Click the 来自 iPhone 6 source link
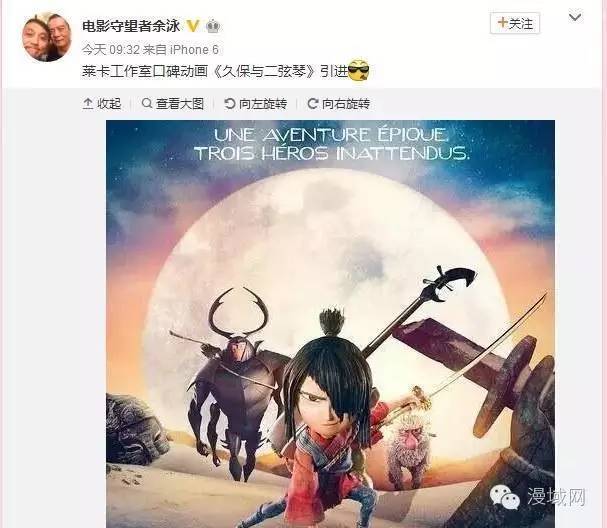607x528 pixels. (x=181, y=50)
